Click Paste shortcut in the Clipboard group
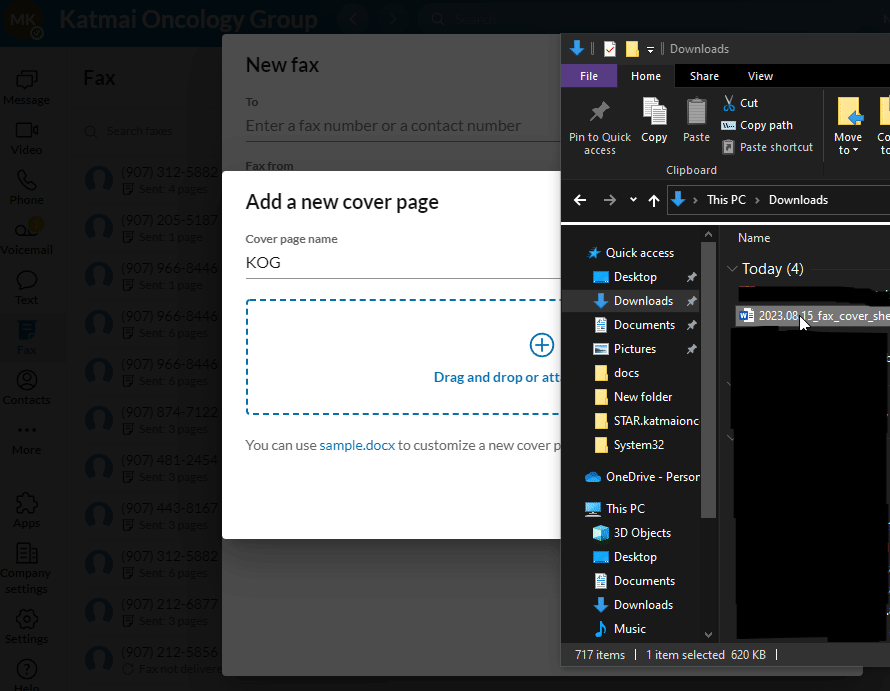The height and width of the screenshot is (691, 890). [x=767, y=147]
